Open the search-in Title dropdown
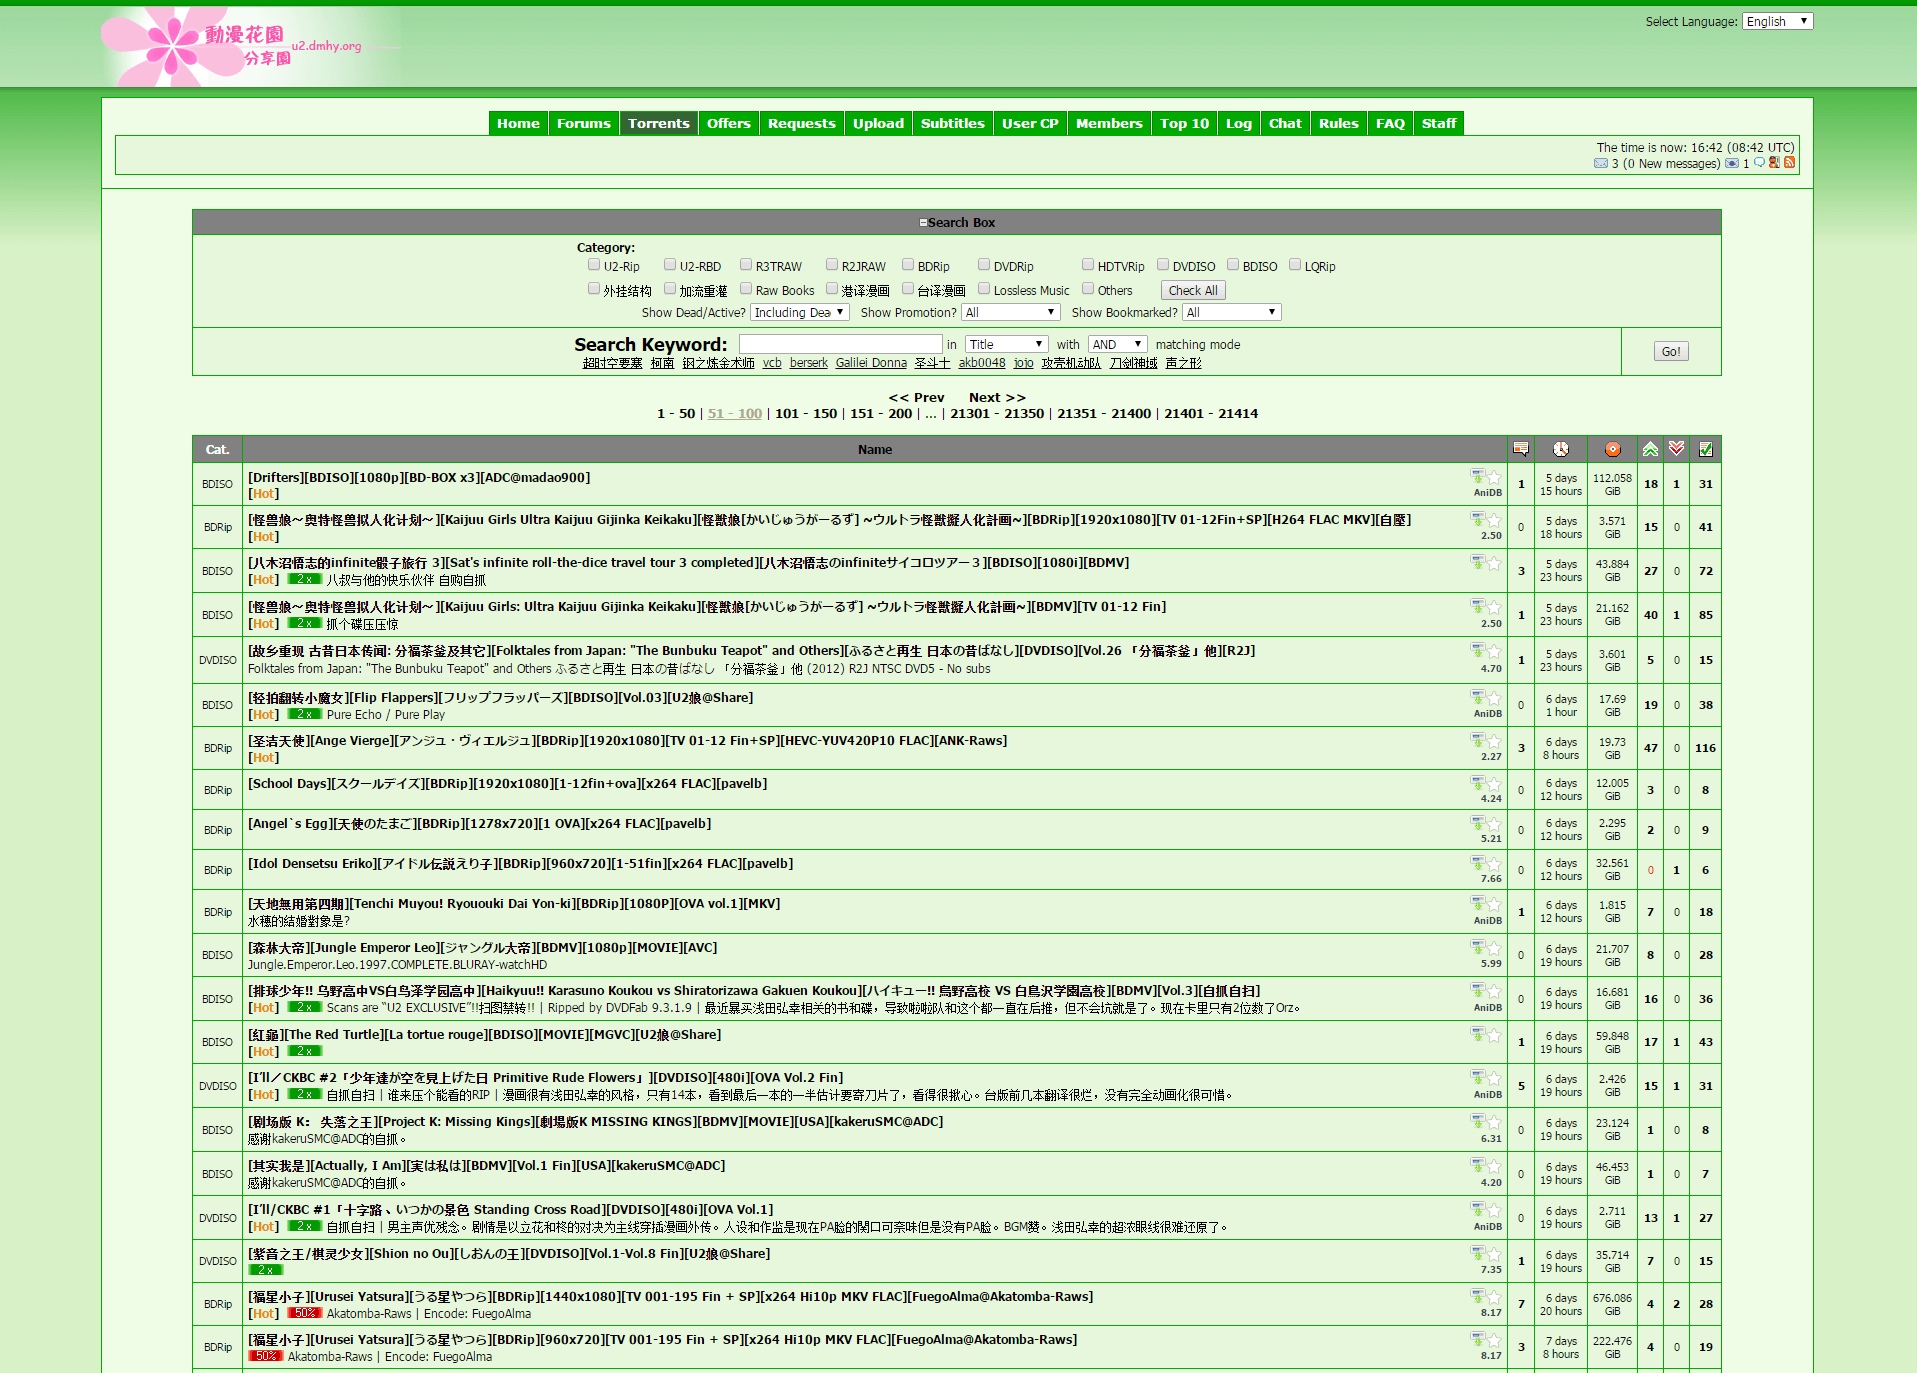The image size is (1917, 1373). coord(1007,344)
